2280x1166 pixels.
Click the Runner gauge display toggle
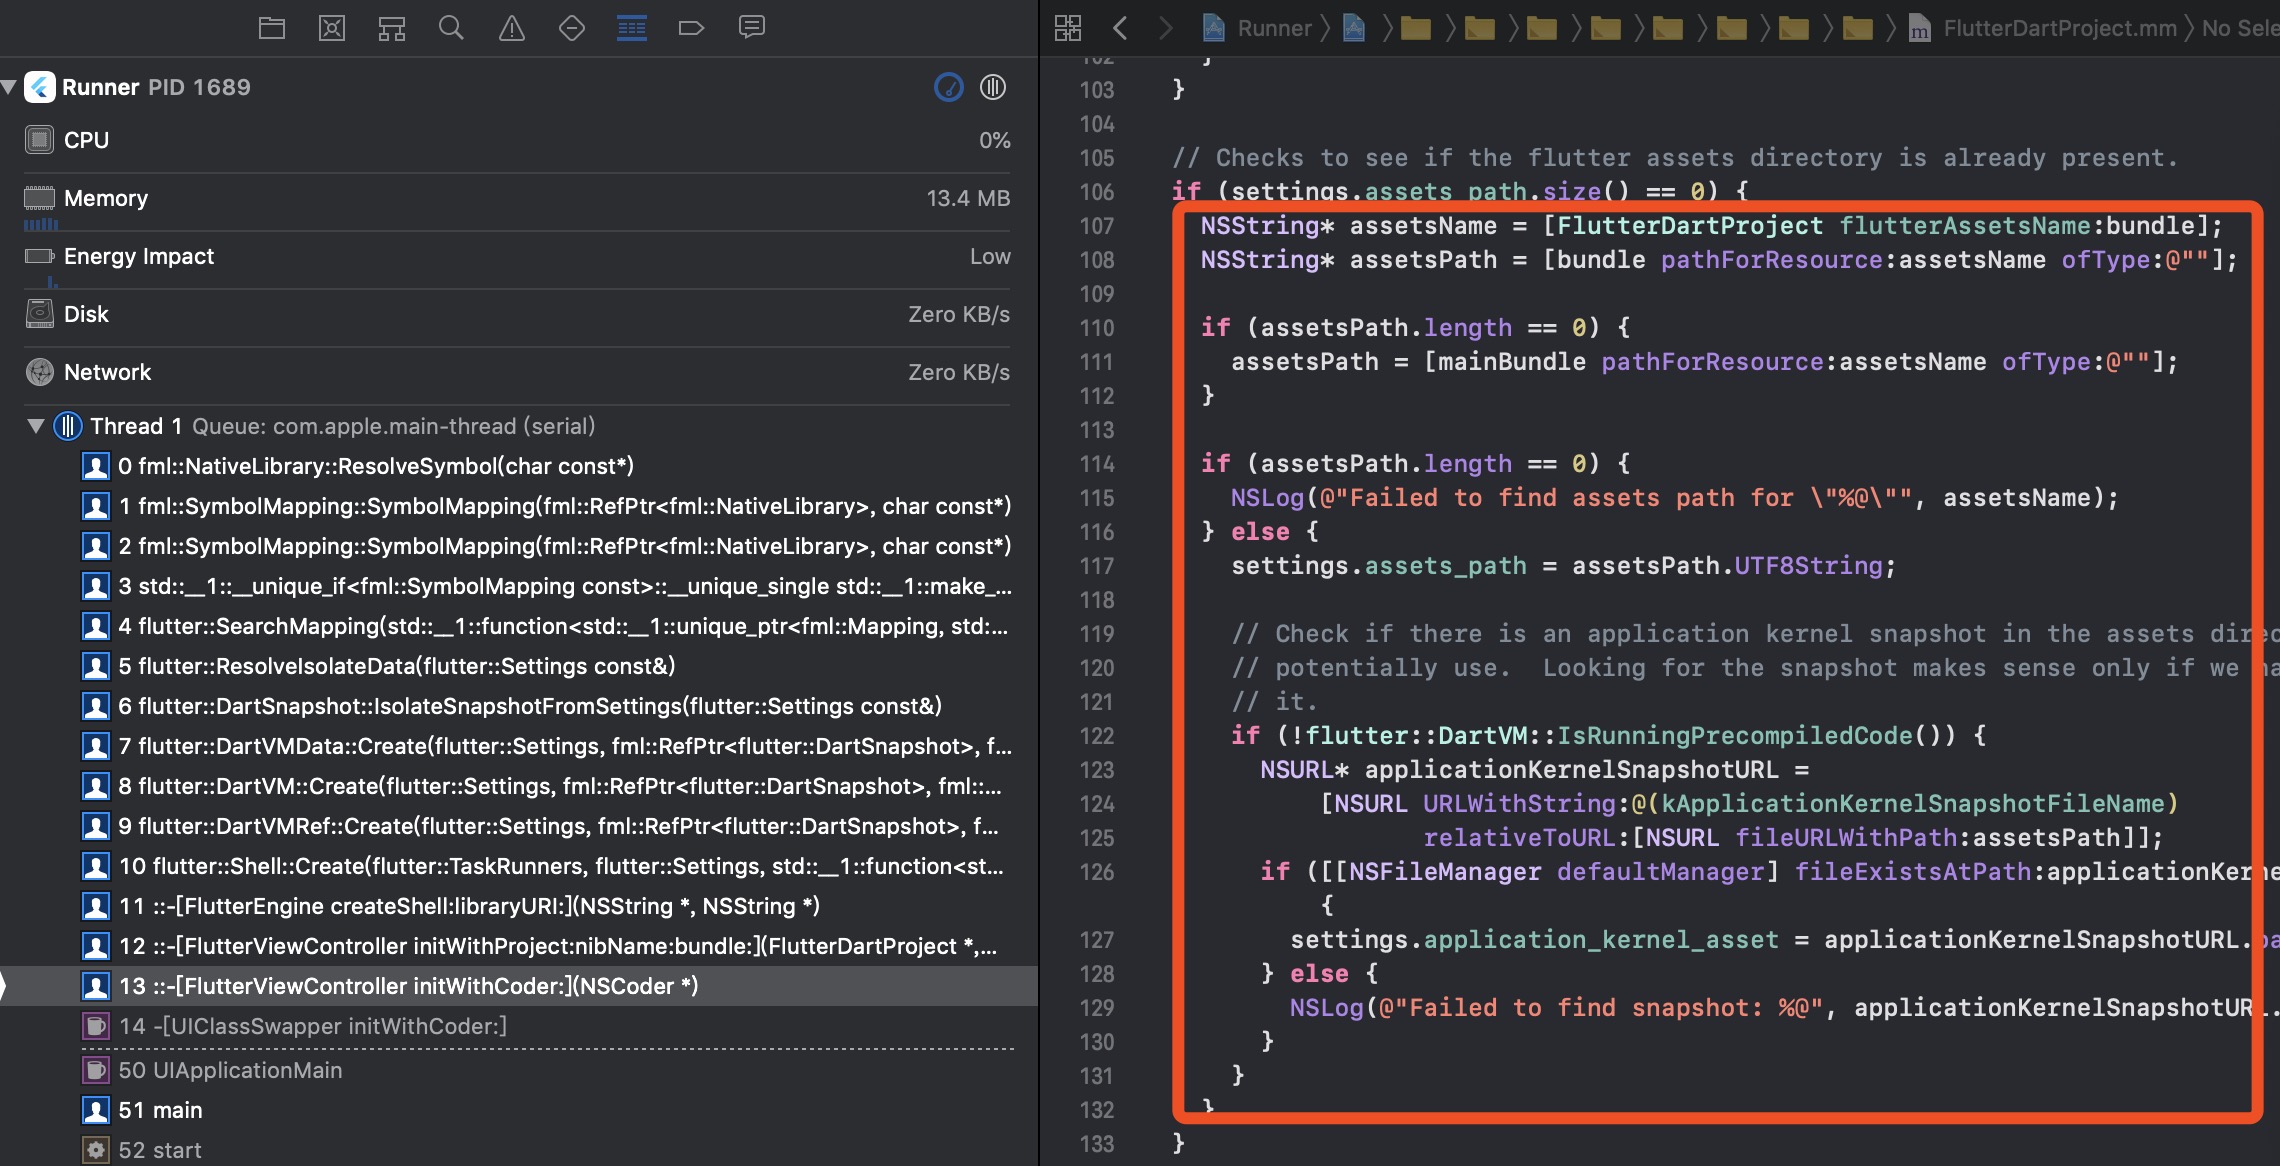pyautogui.click(x=948, y=87)
